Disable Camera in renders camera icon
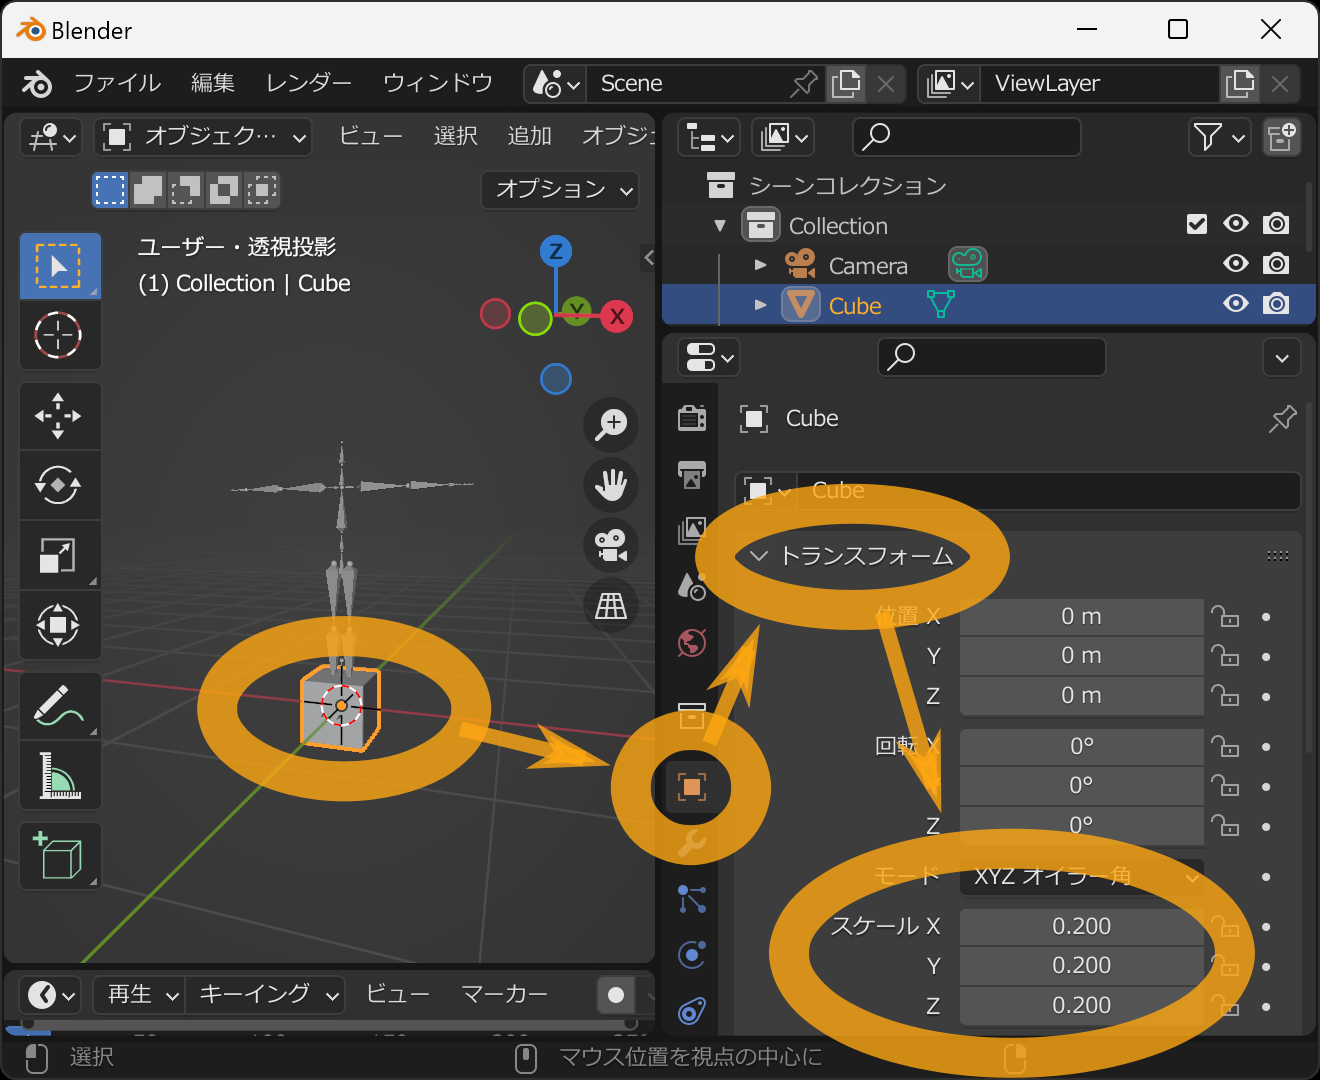1320x1080 pixels. [x=1276, y=264]
